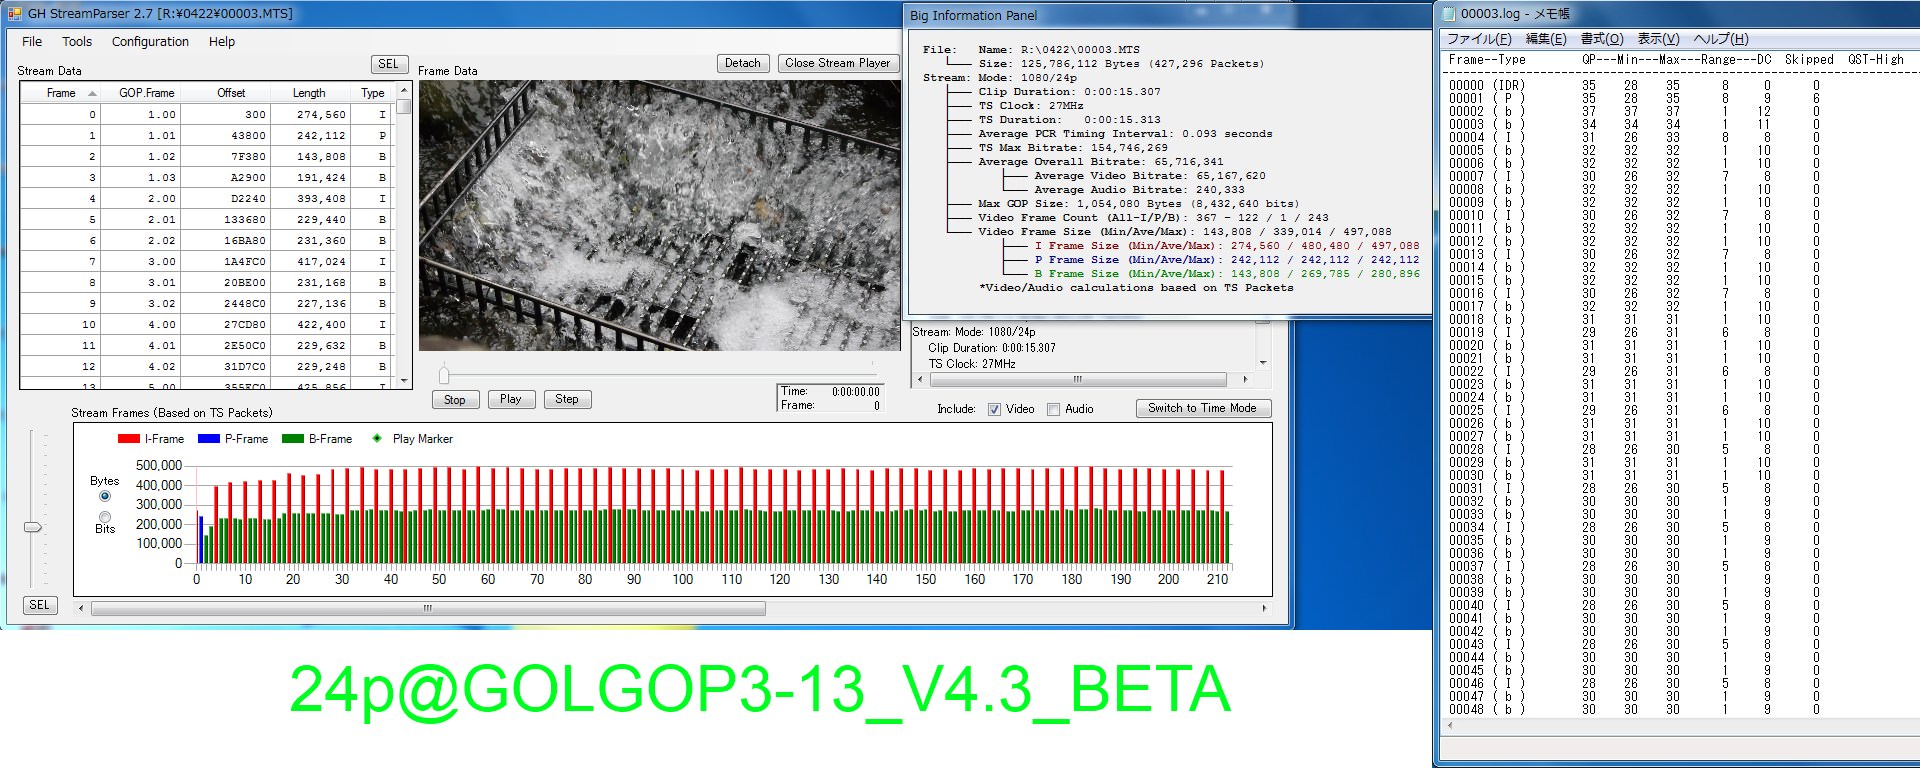Viewport: 1920px width, 769px height.
Task: Click the GH StreamParser title bar icon
Action: (x=14, y=14)
